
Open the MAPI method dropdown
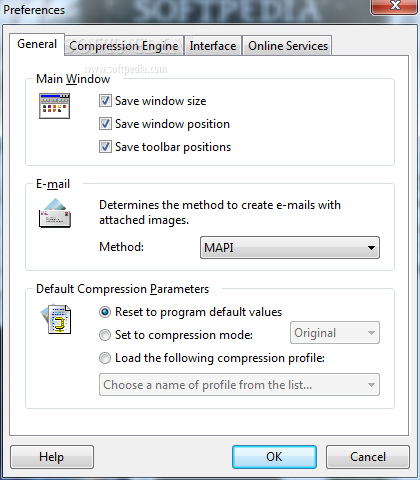(290, 248)
